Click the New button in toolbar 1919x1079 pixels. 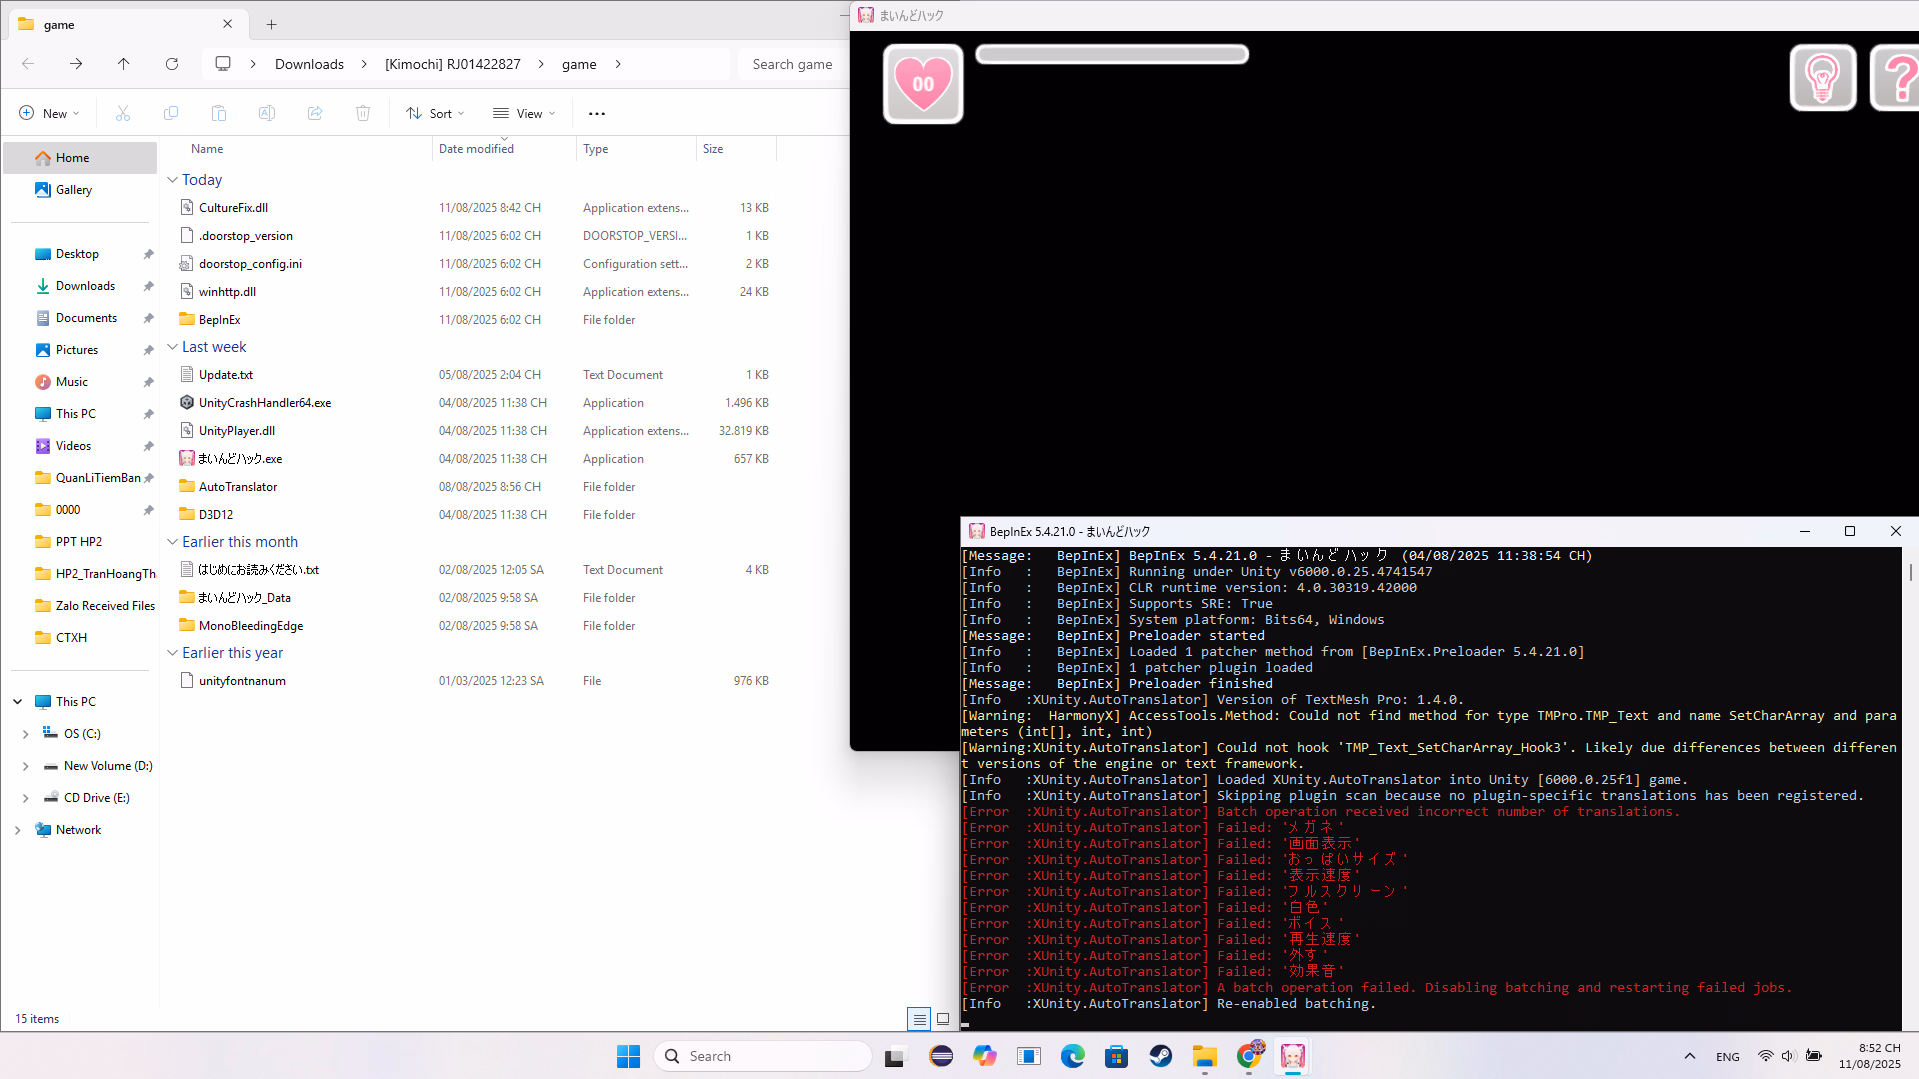(x=49, y=114)
